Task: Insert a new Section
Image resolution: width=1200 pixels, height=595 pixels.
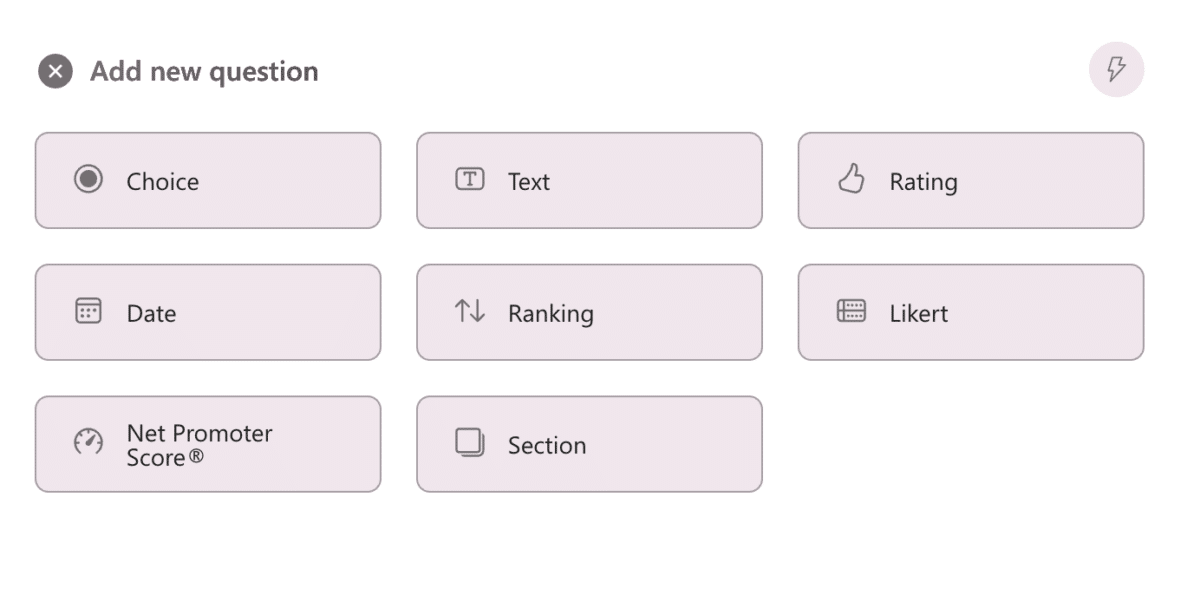Action: pyautogui.click(x=589, y=444)
